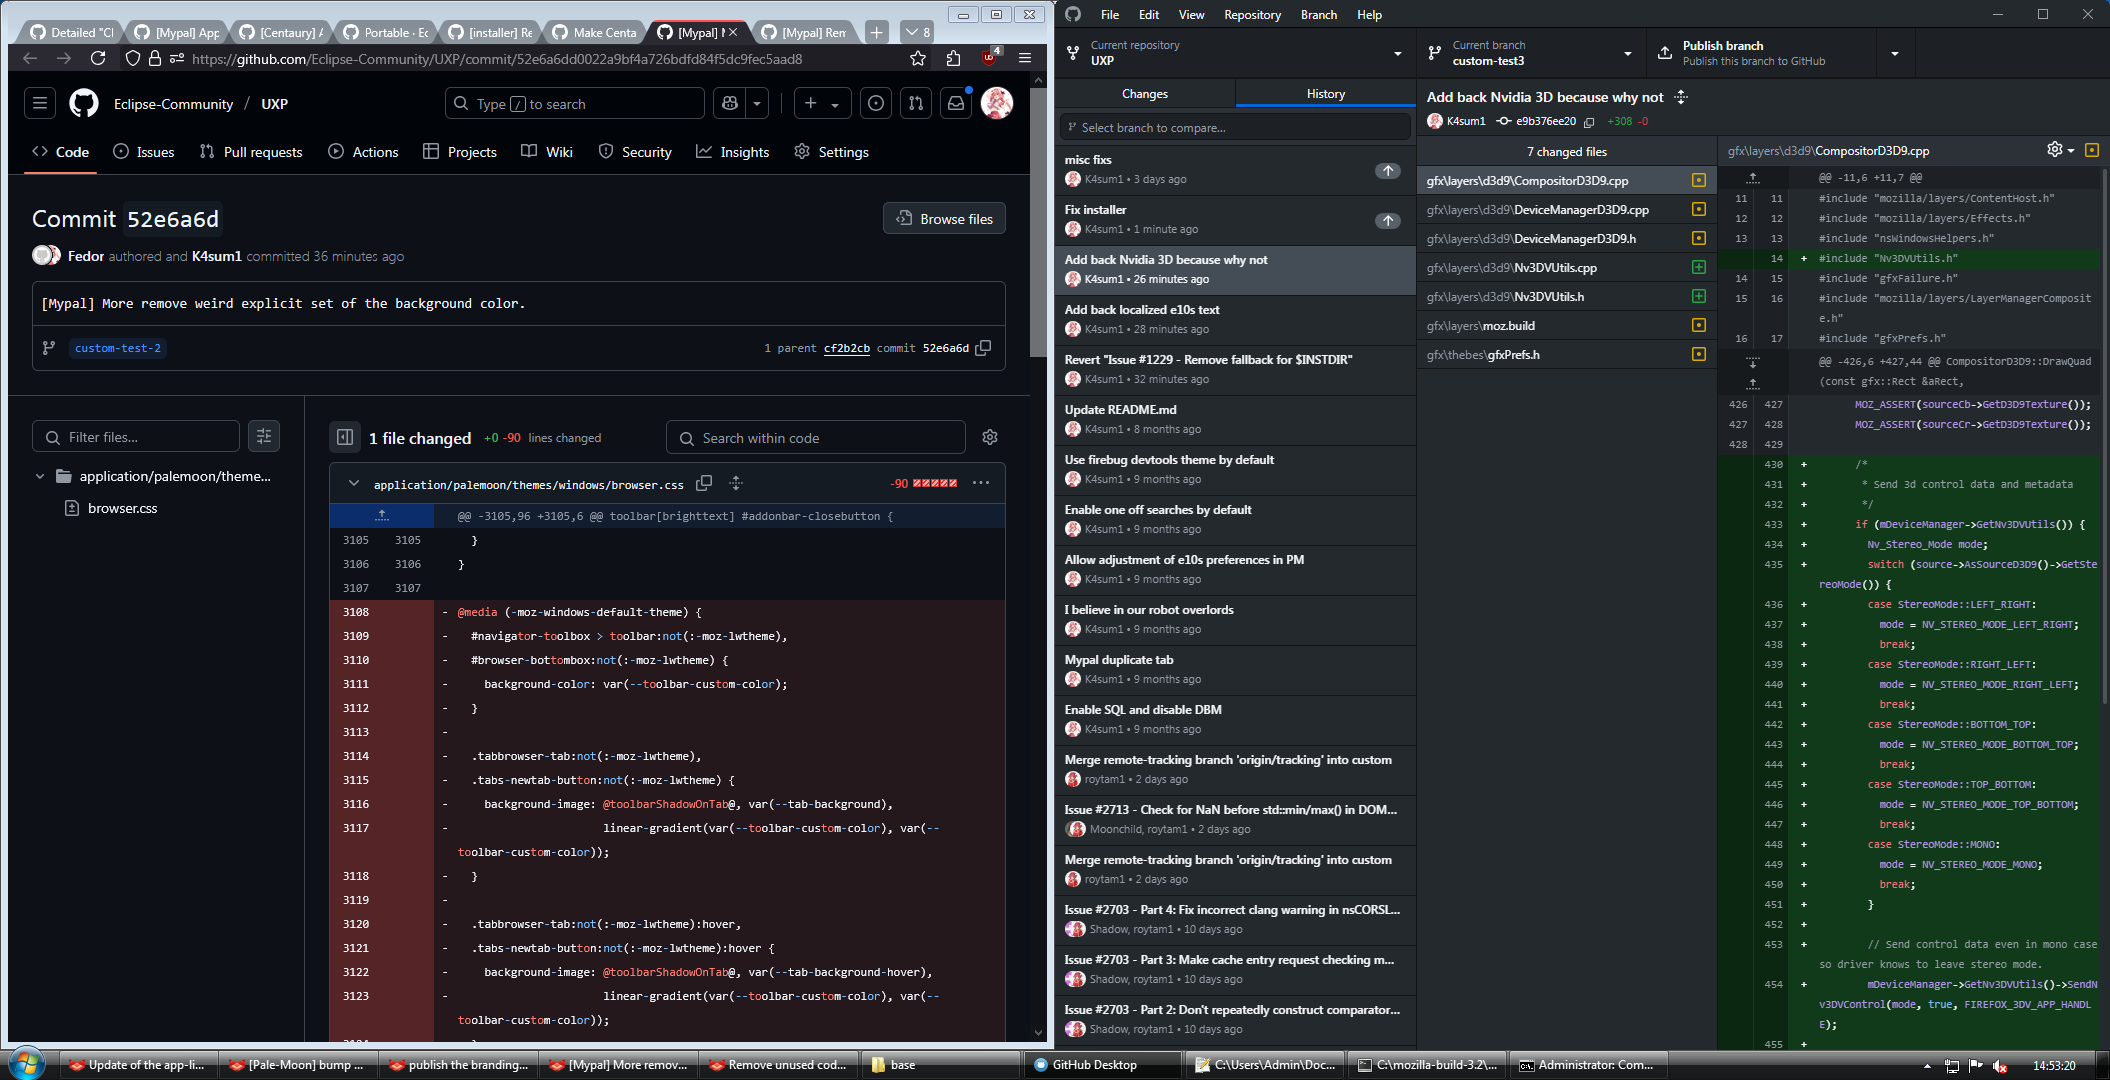Viewport: 2110px width, 1080px height.
Task: Open the GitHub hamburger navigation menu
Action: [40, 103]
